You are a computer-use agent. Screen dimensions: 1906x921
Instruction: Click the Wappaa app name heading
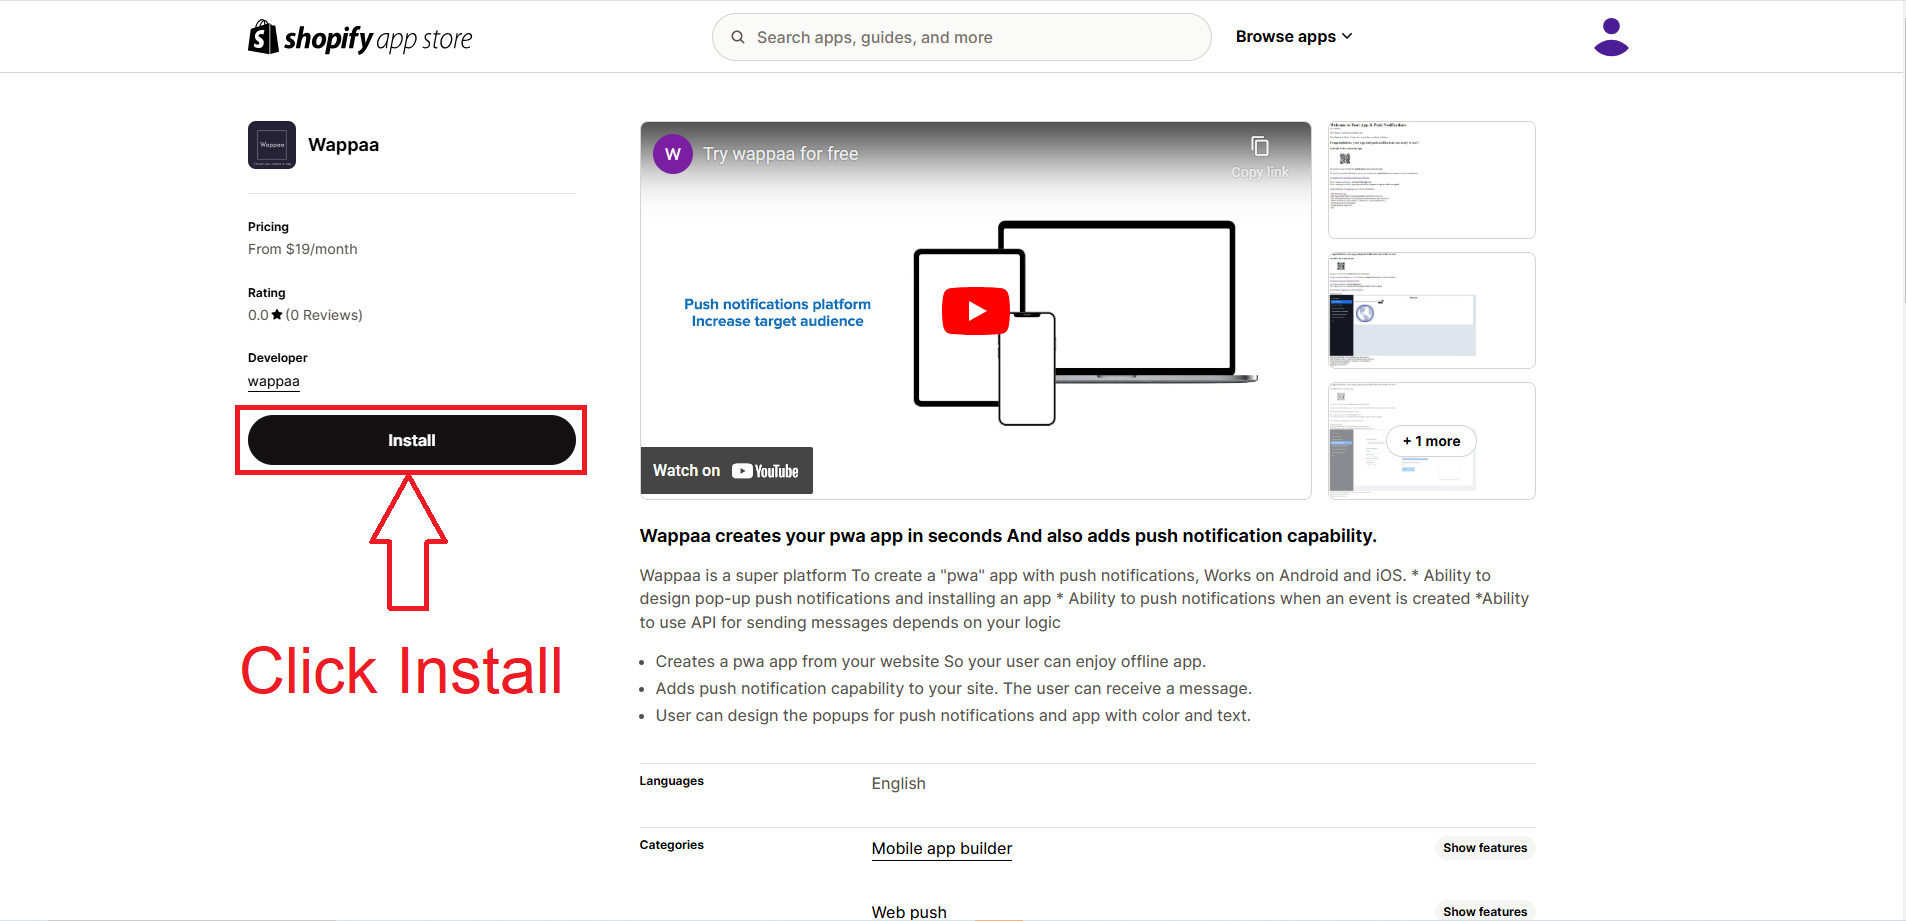(344, 145)
